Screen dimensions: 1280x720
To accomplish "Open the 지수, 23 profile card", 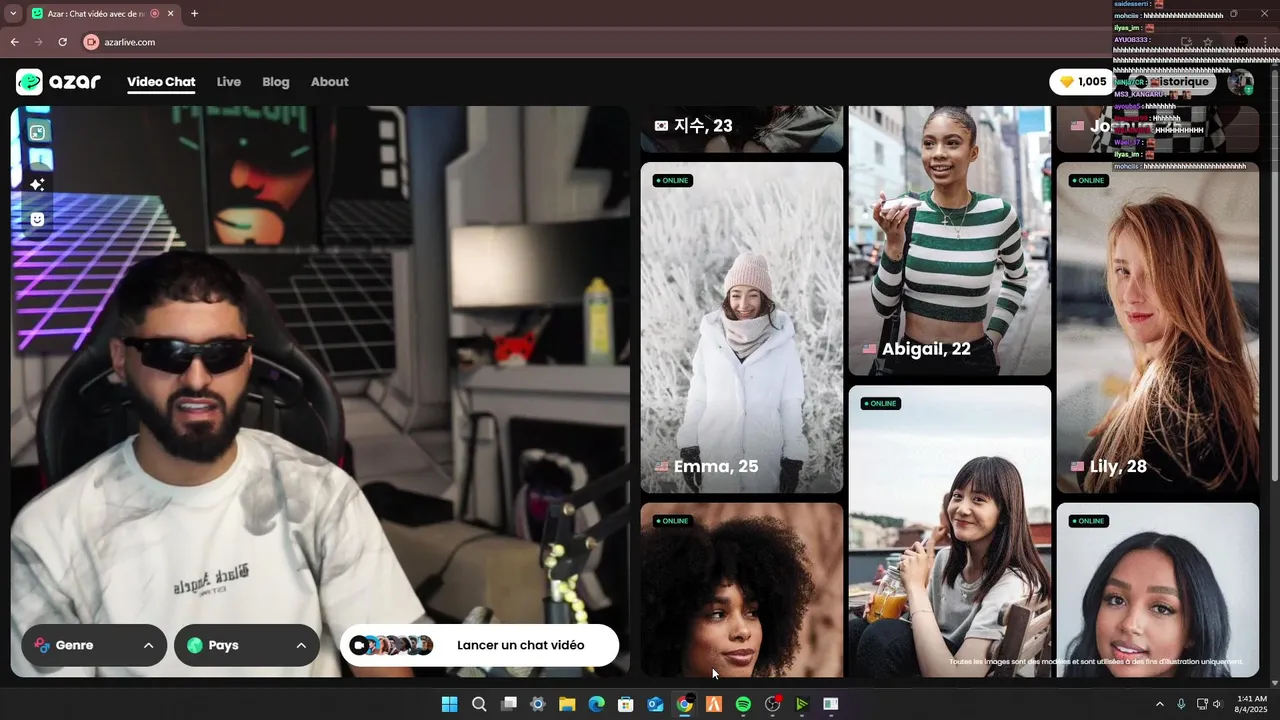I will 742,129.
